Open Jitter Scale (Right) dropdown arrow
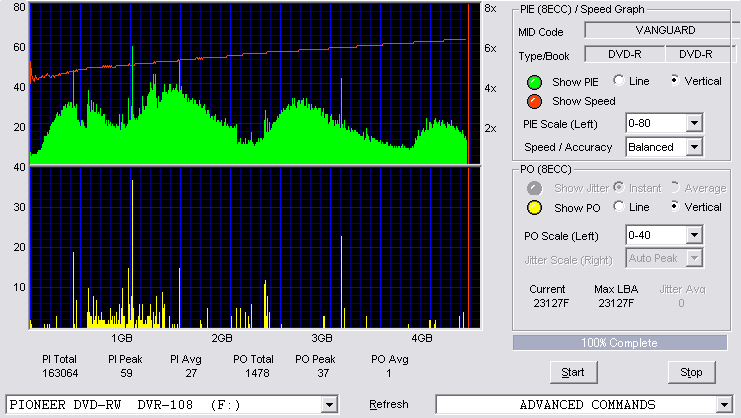Viewport: 741px width, 418px height. click(694, 258)
